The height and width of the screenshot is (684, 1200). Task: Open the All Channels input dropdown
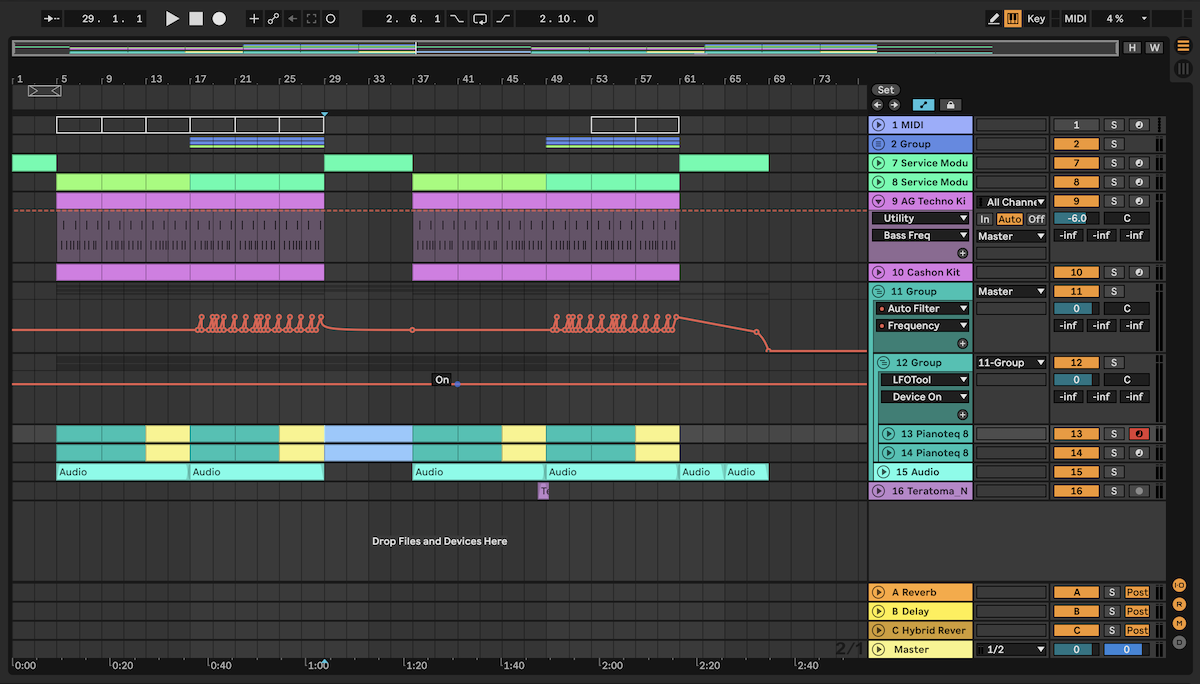tap(1011, 202)
